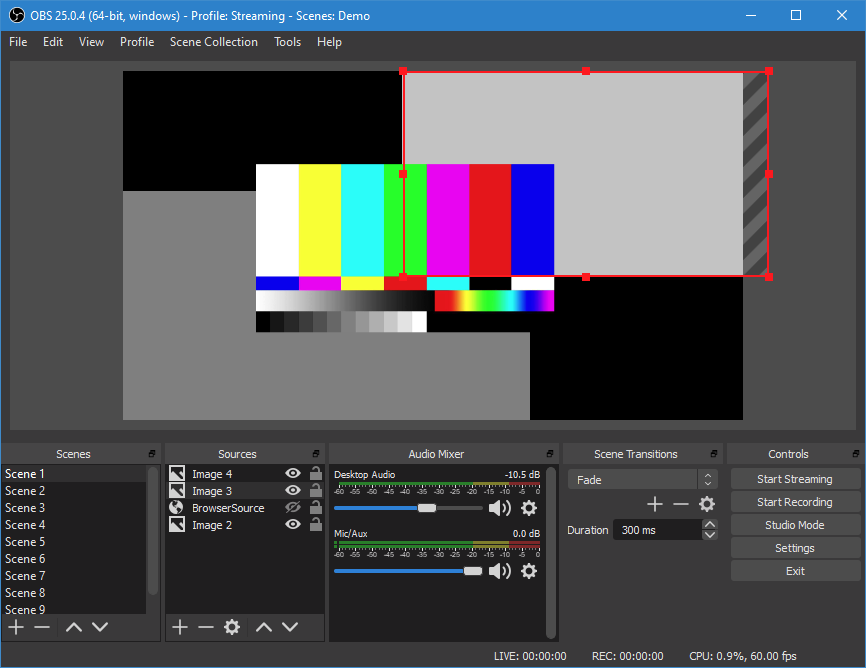Open the Fade transition dropdown

707,479
